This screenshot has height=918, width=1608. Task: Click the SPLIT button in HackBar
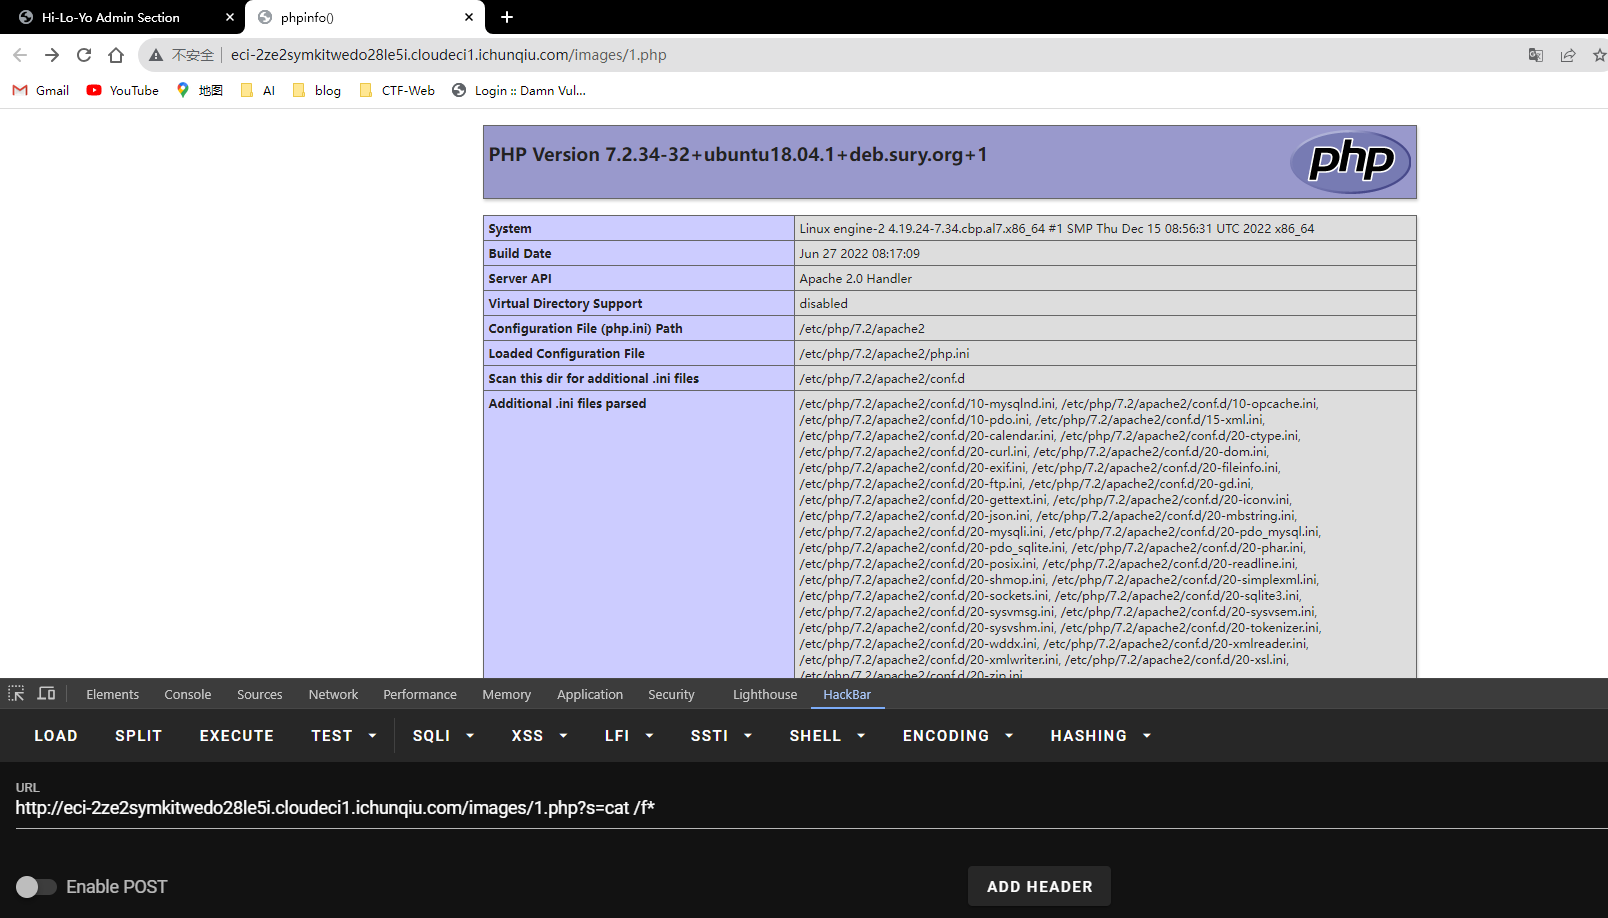click(x=138, y=736)
